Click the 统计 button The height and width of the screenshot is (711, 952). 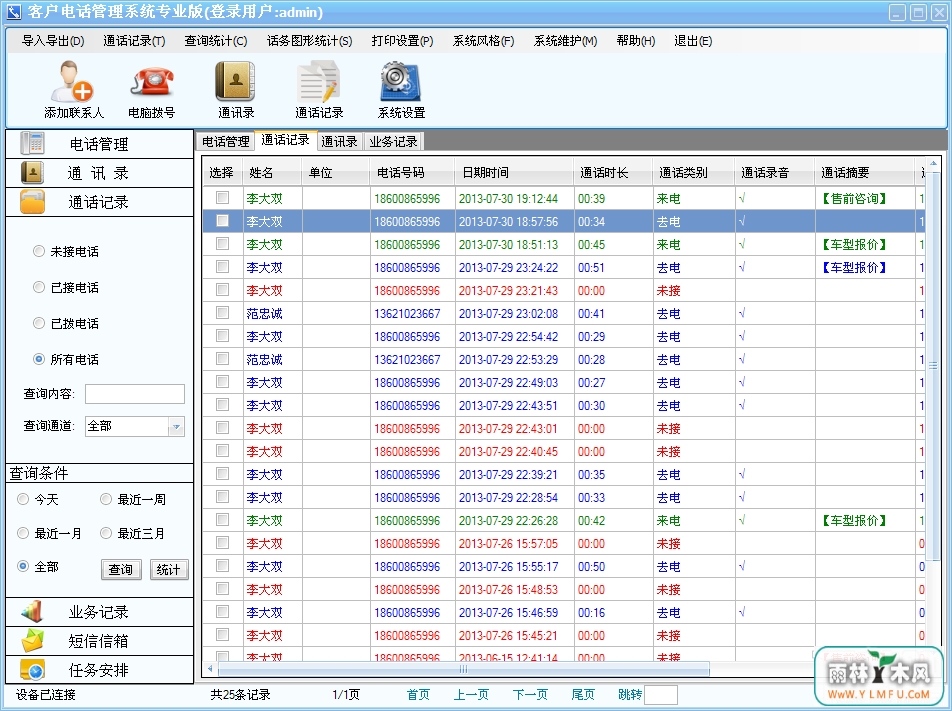[169, 569]
